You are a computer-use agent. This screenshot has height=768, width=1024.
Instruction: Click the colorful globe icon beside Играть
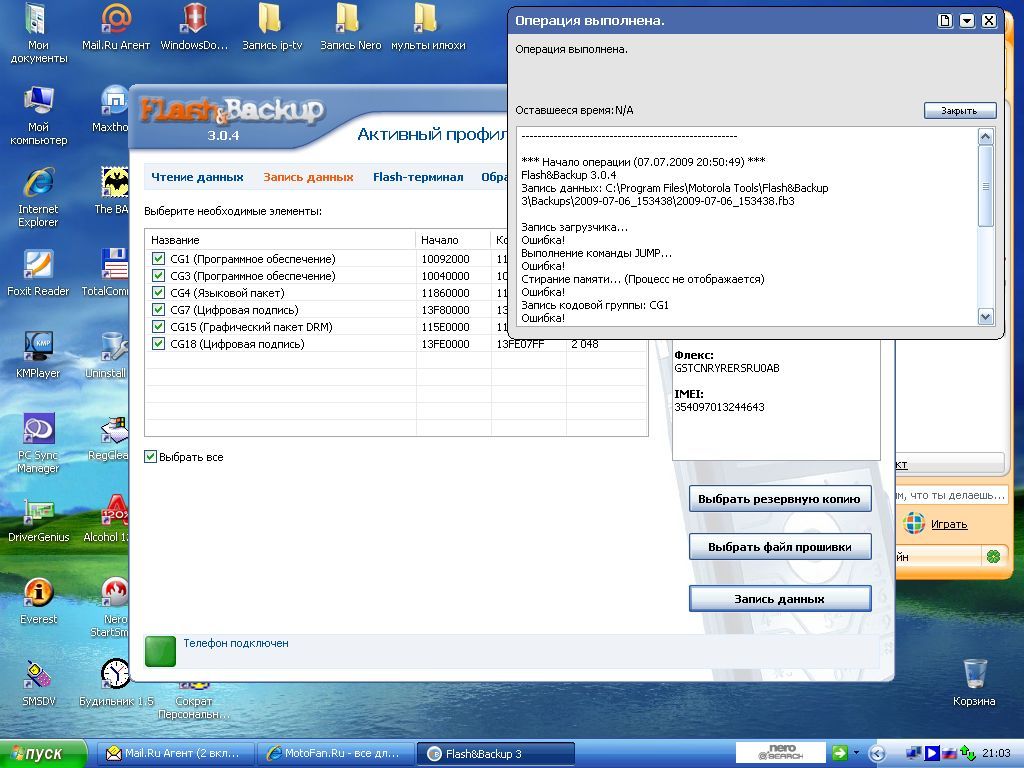coord(914,524)
